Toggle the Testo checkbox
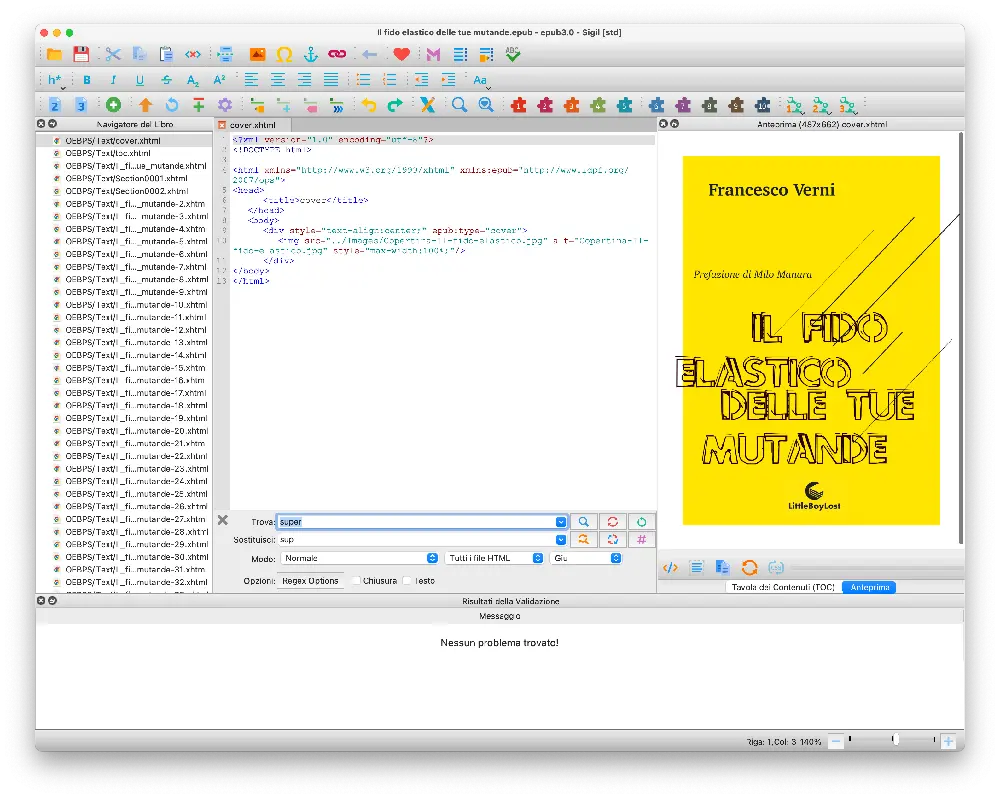Screen dimensions: 1000x798 (x=407, y=581)
